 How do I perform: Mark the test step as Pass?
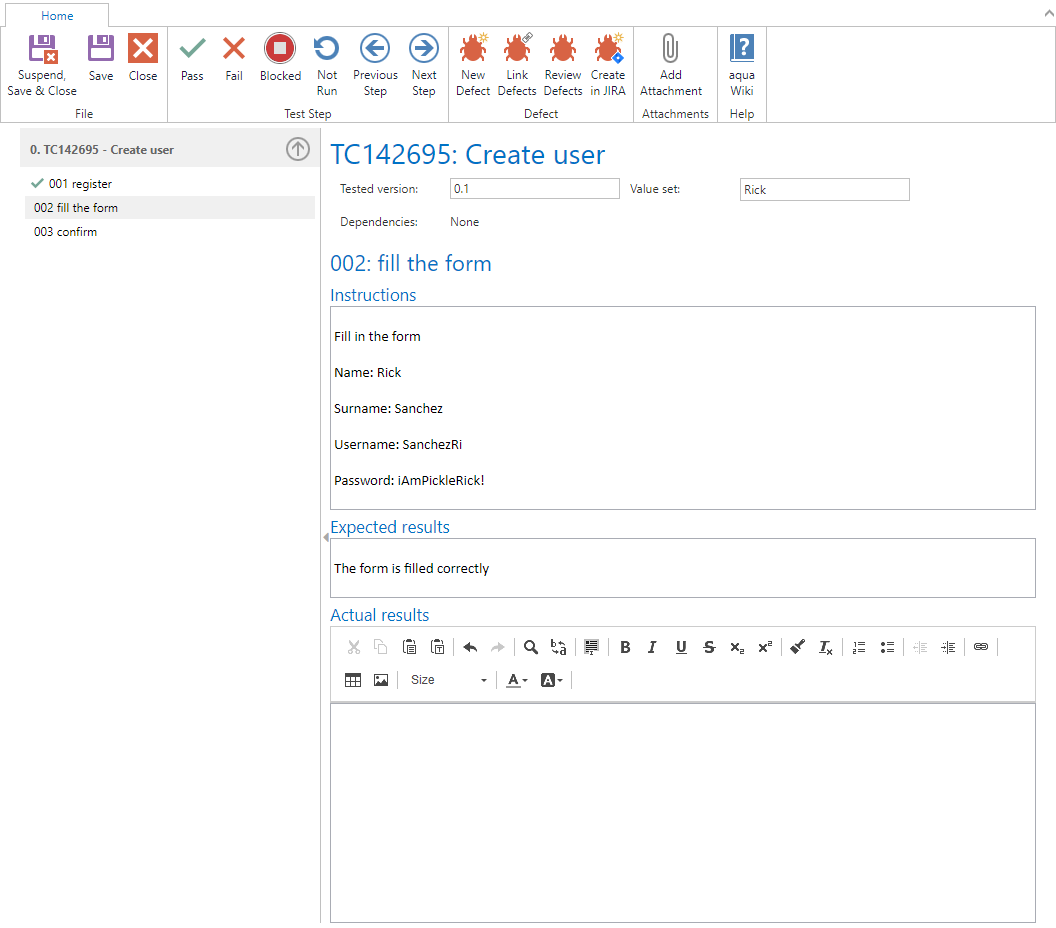[192, 58]
